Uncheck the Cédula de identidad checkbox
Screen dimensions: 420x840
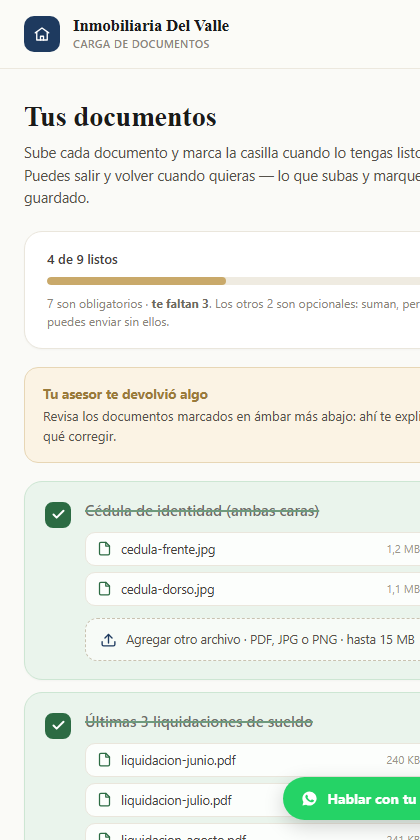pos(58,515)
